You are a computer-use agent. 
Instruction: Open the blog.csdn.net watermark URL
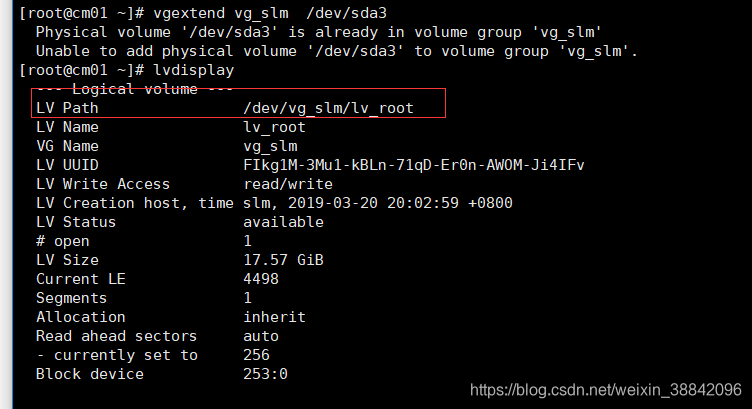pos(606,390)
